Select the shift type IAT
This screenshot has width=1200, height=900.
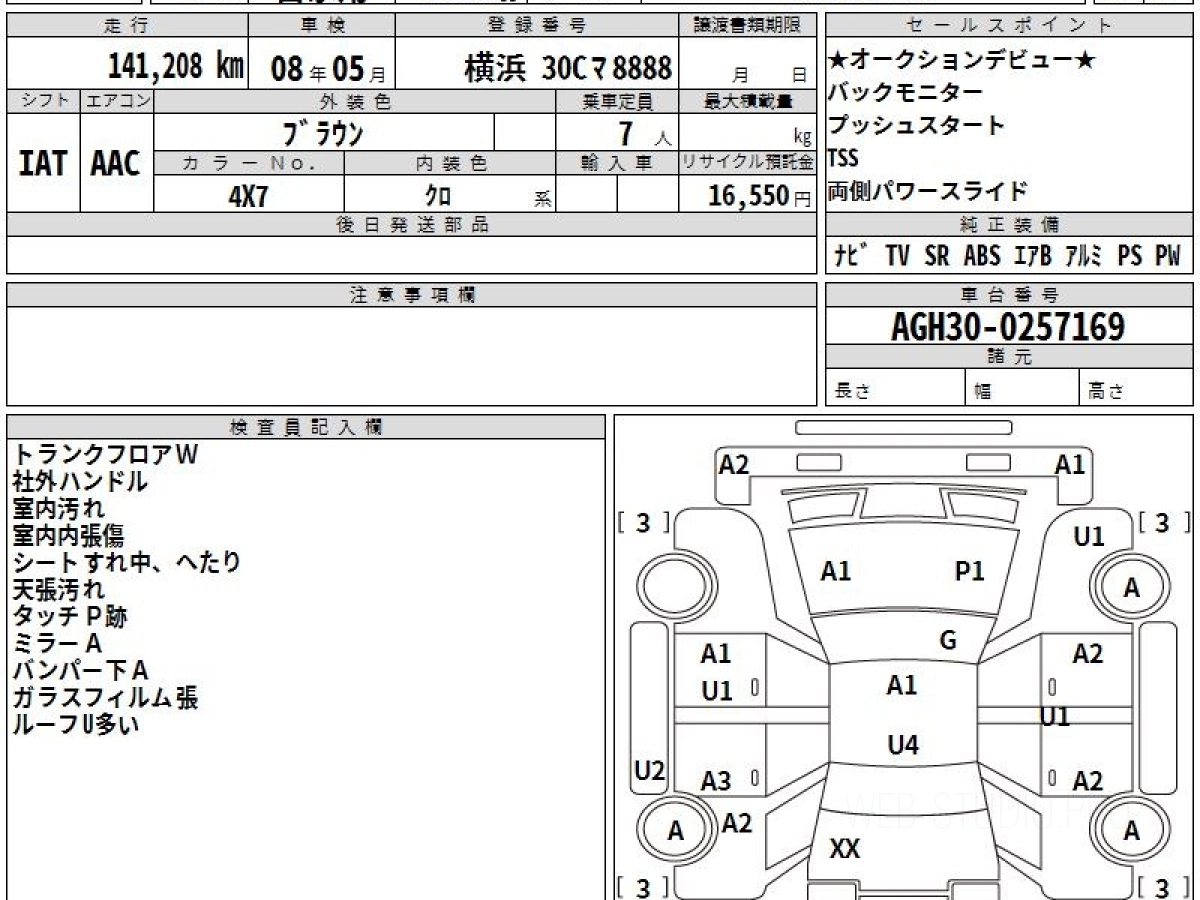(43, 164)
